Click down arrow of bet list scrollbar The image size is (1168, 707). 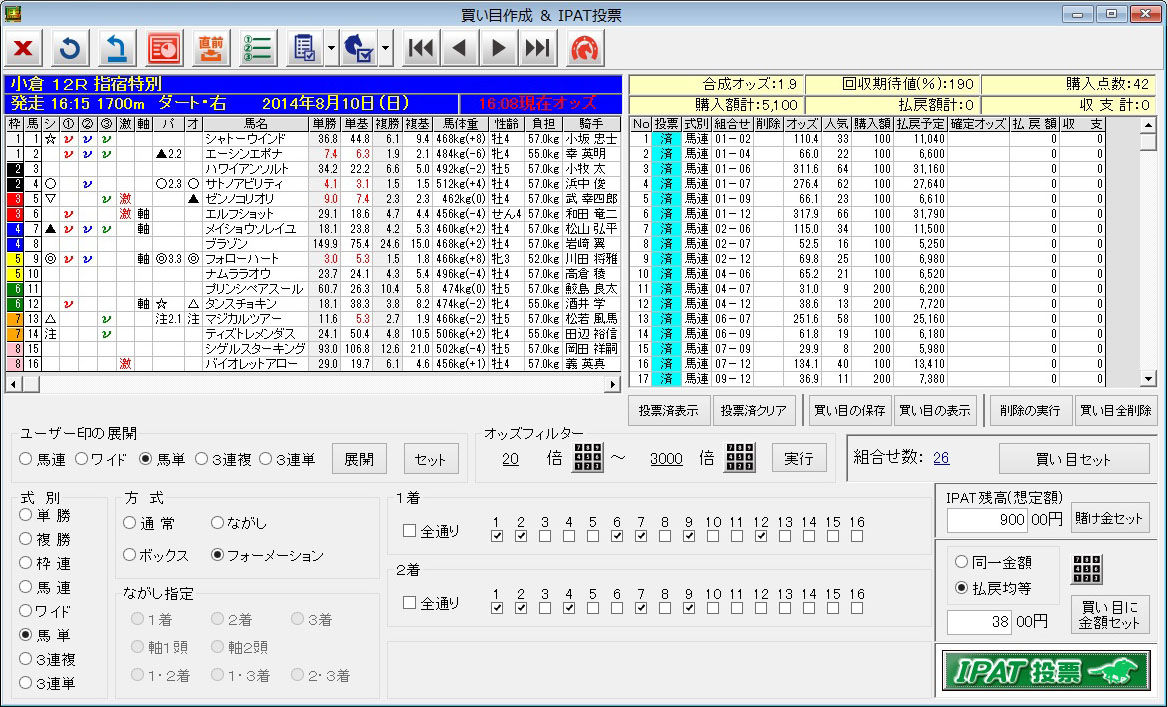pyautogui.click(x=1148, y=378)
